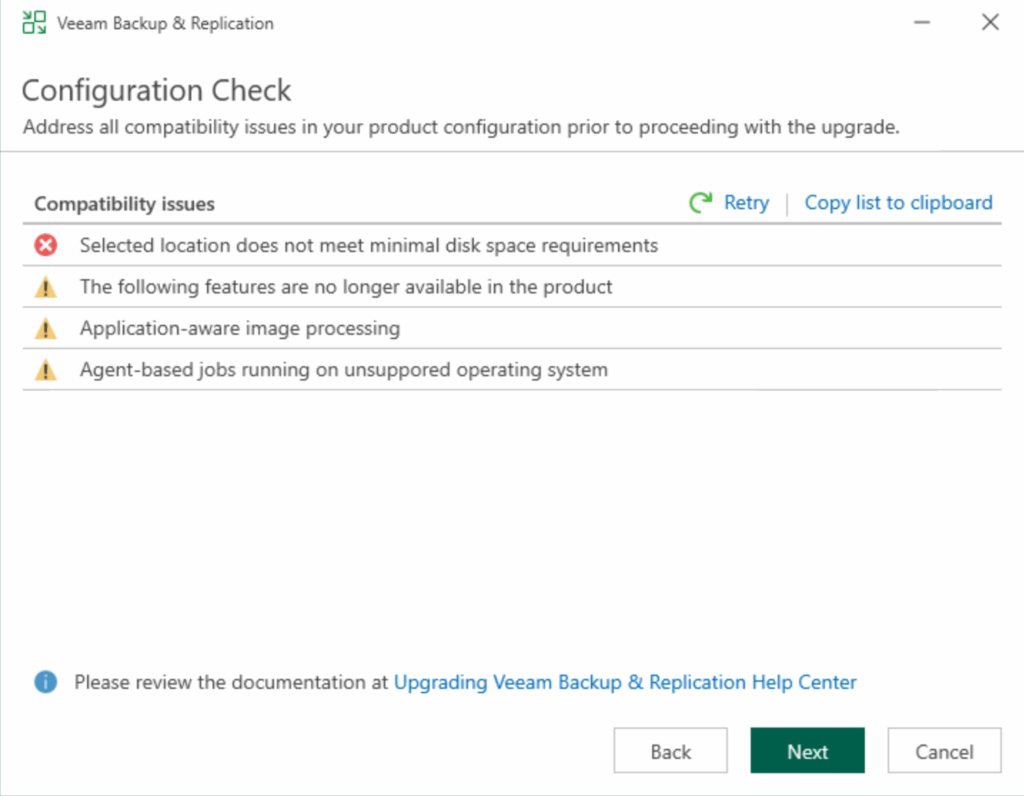
Task: Click the Veeam logo in the title bar
Action: coord(34,23)
